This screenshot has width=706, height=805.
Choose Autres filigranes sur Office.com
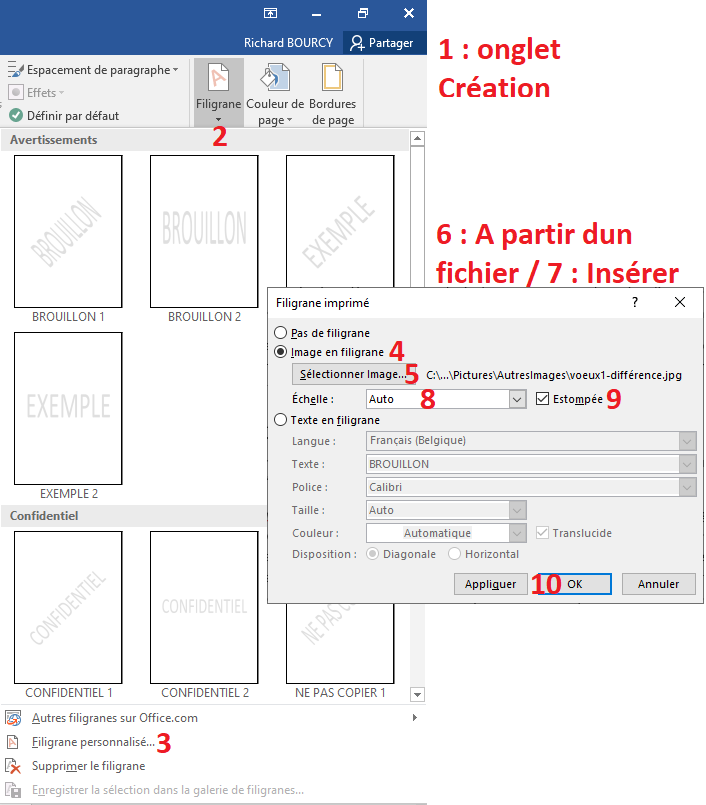(115, 718)
